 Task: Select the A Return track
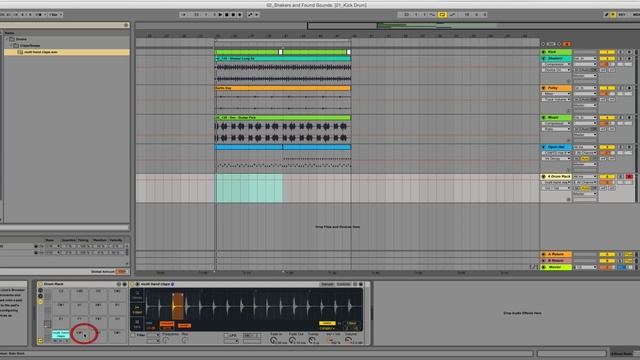coord(556,254)
